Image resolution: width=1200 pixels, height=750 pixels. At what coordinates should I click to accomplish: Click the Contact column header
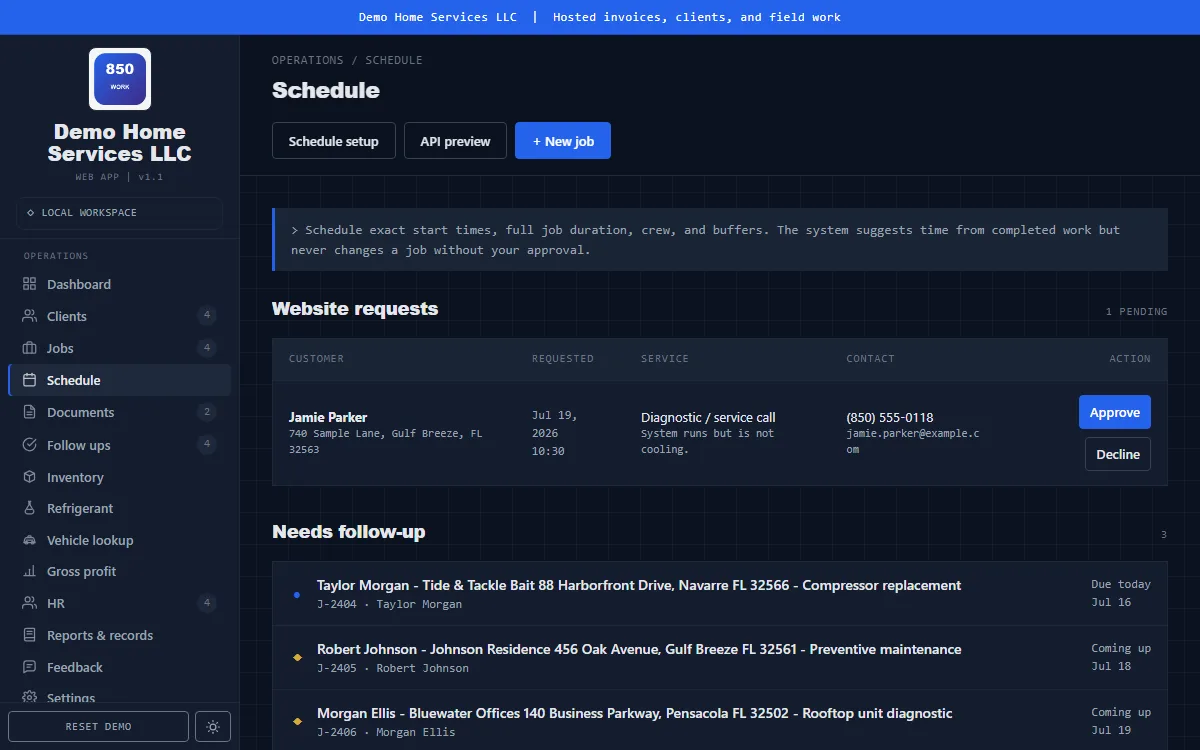pyautogui.click(x=870, y=358)
